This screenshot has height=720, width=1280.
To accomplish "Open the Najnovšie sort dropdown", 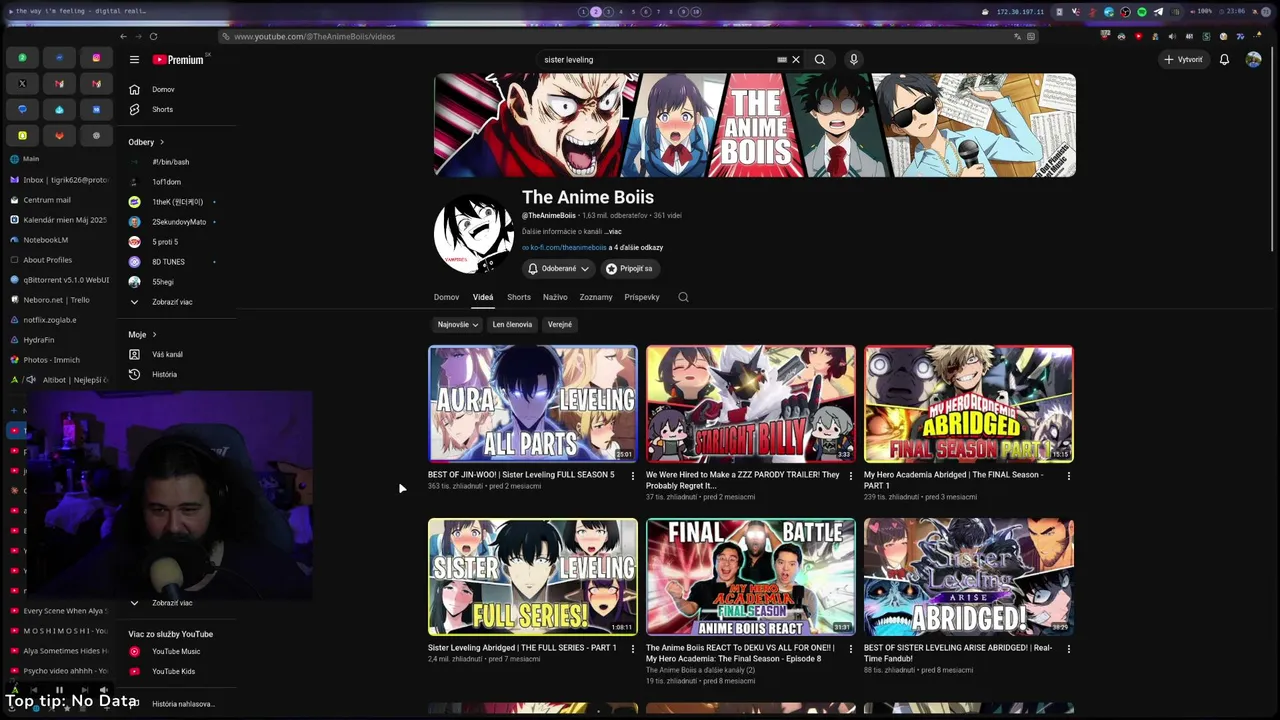I will coord(457,325).
